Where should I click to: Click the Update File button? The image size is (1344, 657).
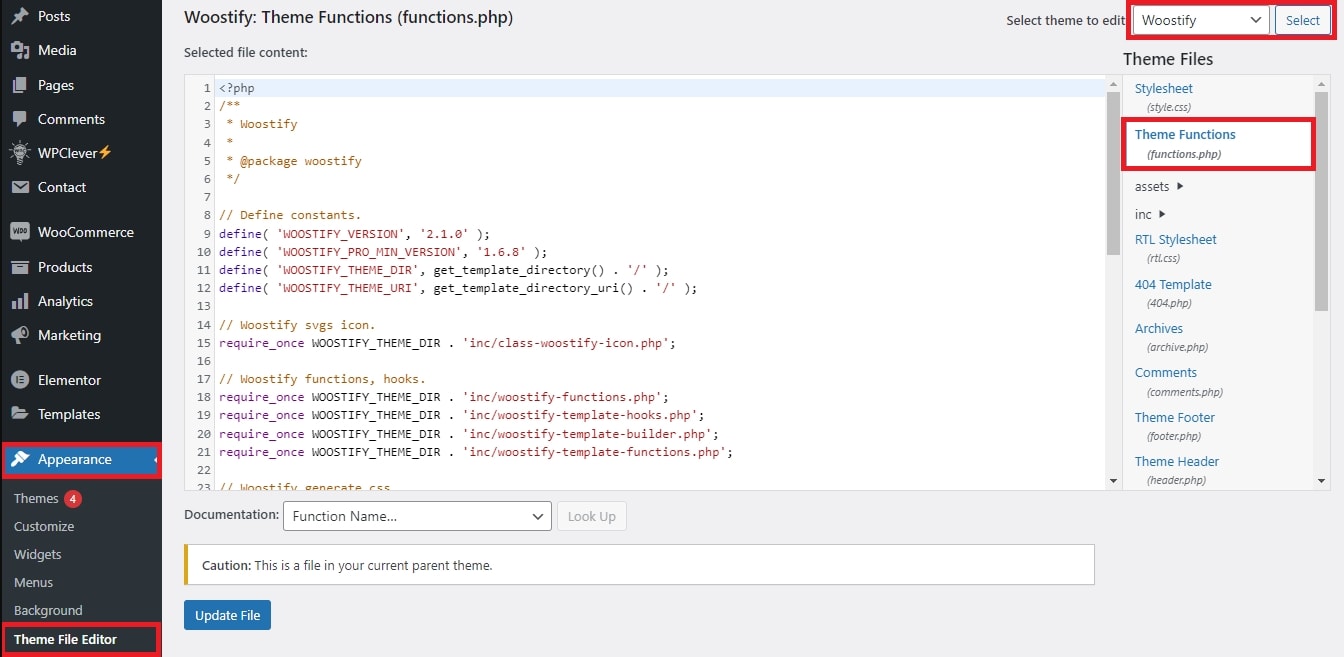(227, 615)
